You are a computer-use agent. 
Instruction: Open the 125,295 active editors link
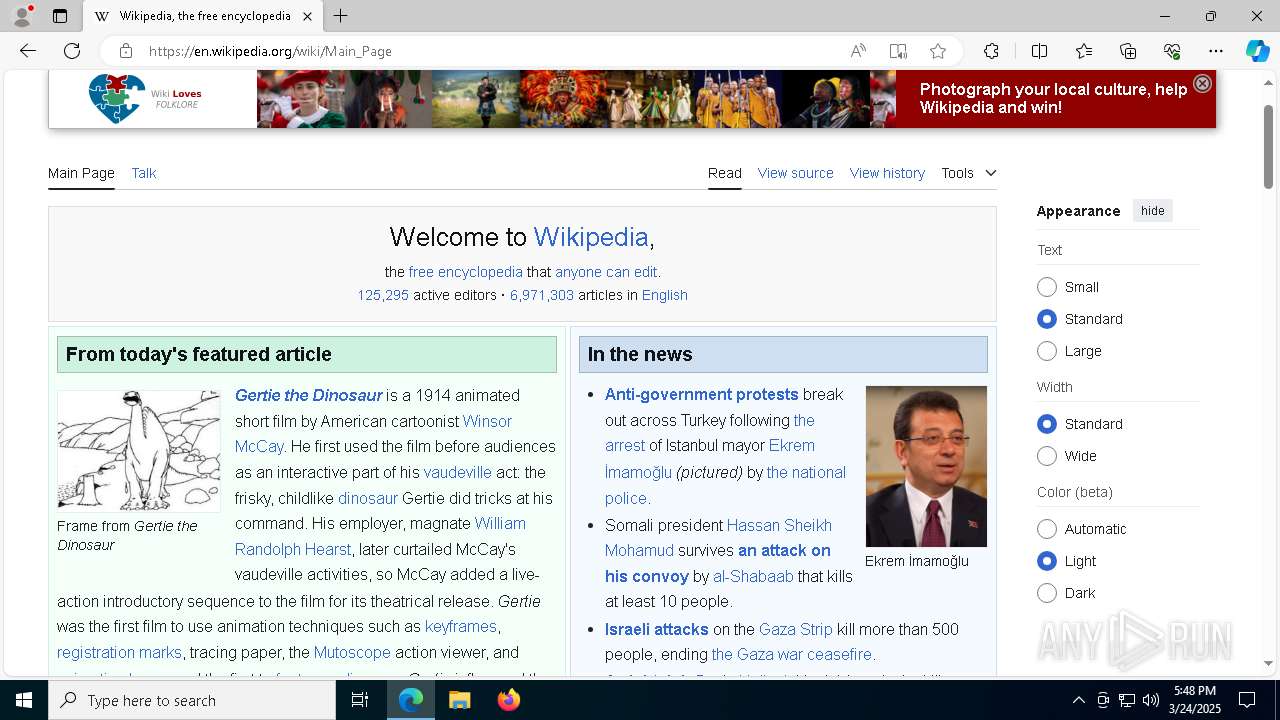pos(383,295)
